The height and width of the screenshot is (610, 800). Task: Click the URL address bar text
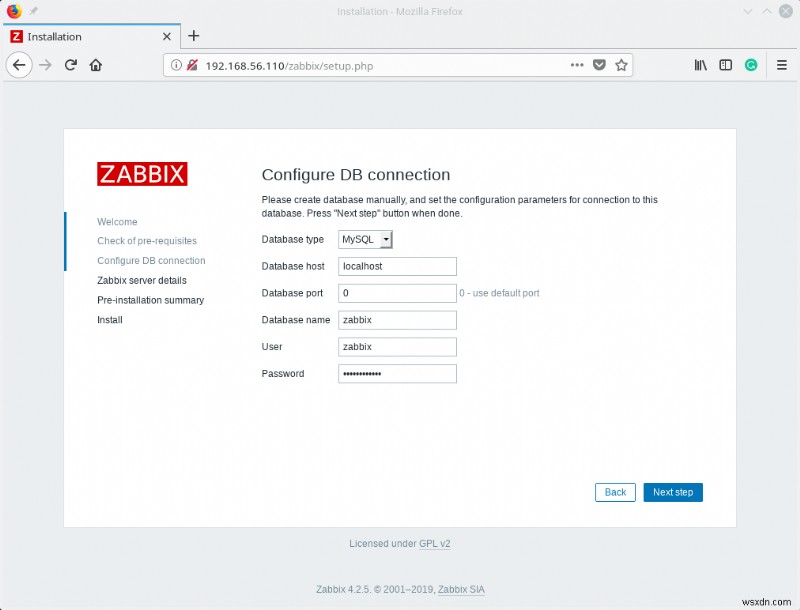click(x=289, y=66)
